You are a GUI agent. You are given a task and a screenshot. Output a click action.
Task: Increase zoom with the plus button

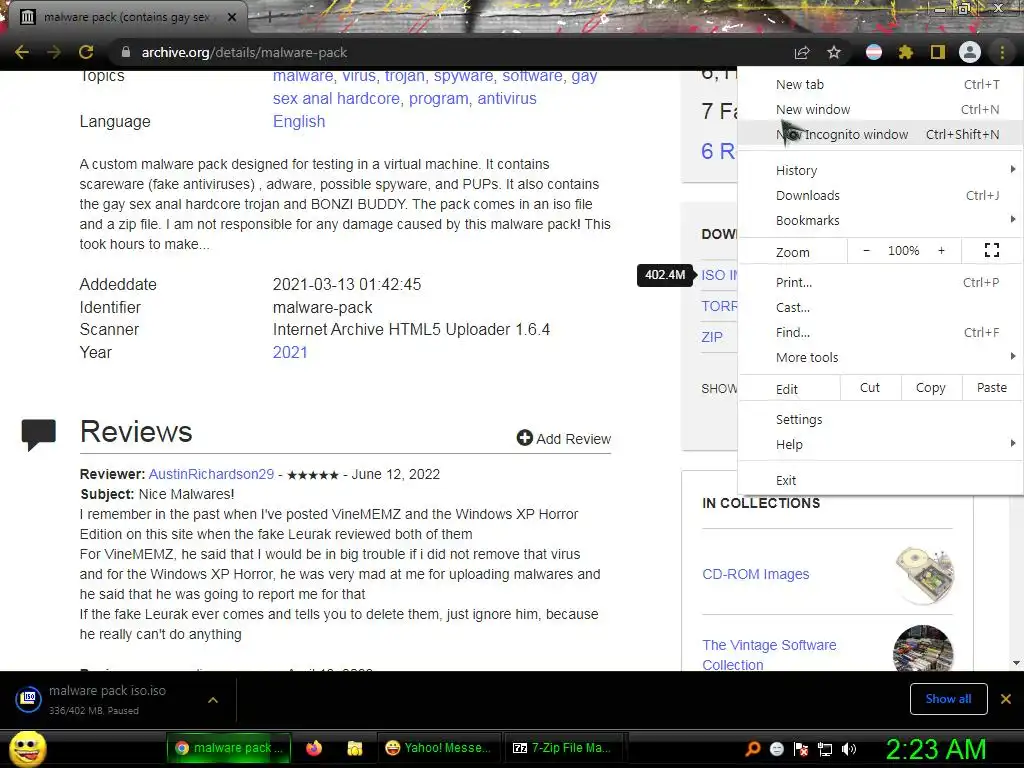click(x=941, y=251)
